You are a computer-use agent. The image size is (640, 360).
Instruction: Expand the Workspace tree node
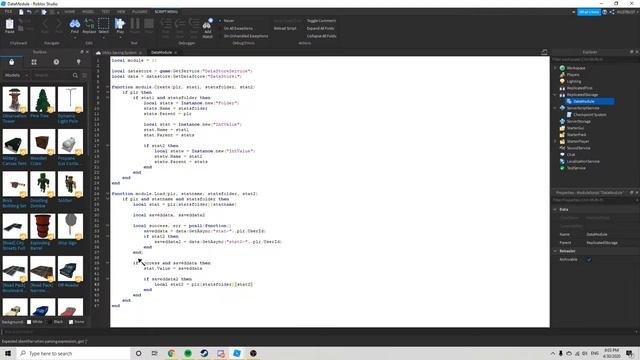point(555,68)
